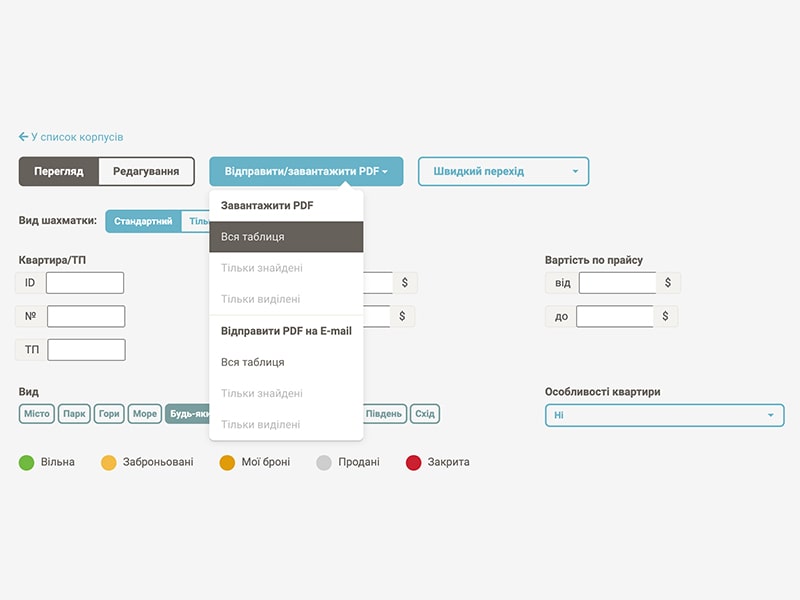Choose Тільки виділені under Відправити PDF на E-mail
Screen dimensions: 800x600
tap(286, 424)
